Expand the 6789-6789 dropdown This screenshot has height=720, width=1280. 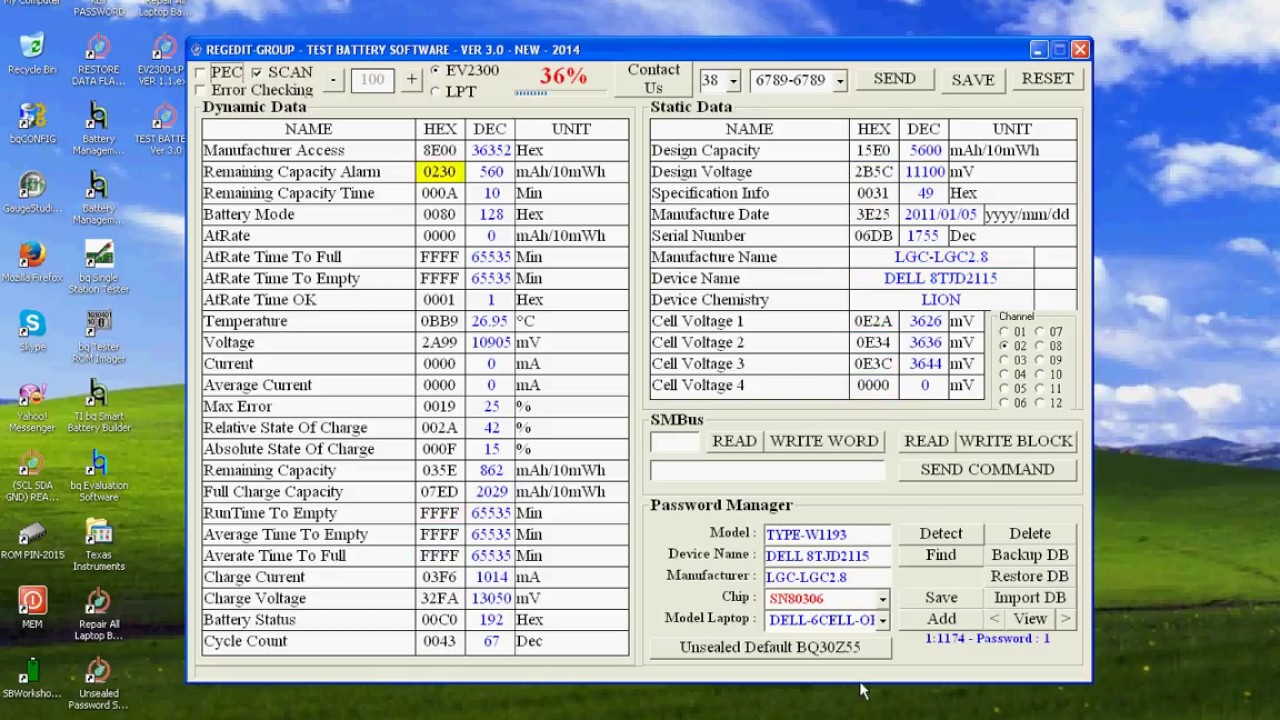click(x=840, y=81)
